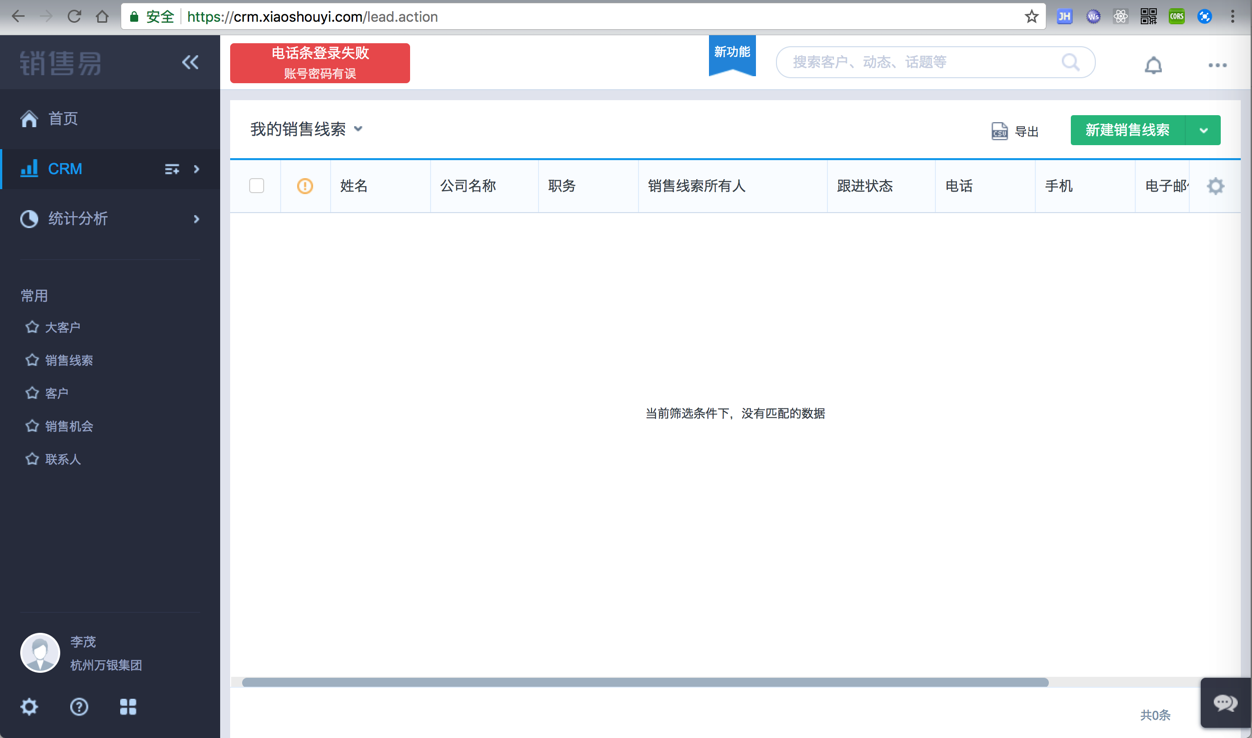
Task: Click star icon next to 大客户
Action: coord(32,327)
